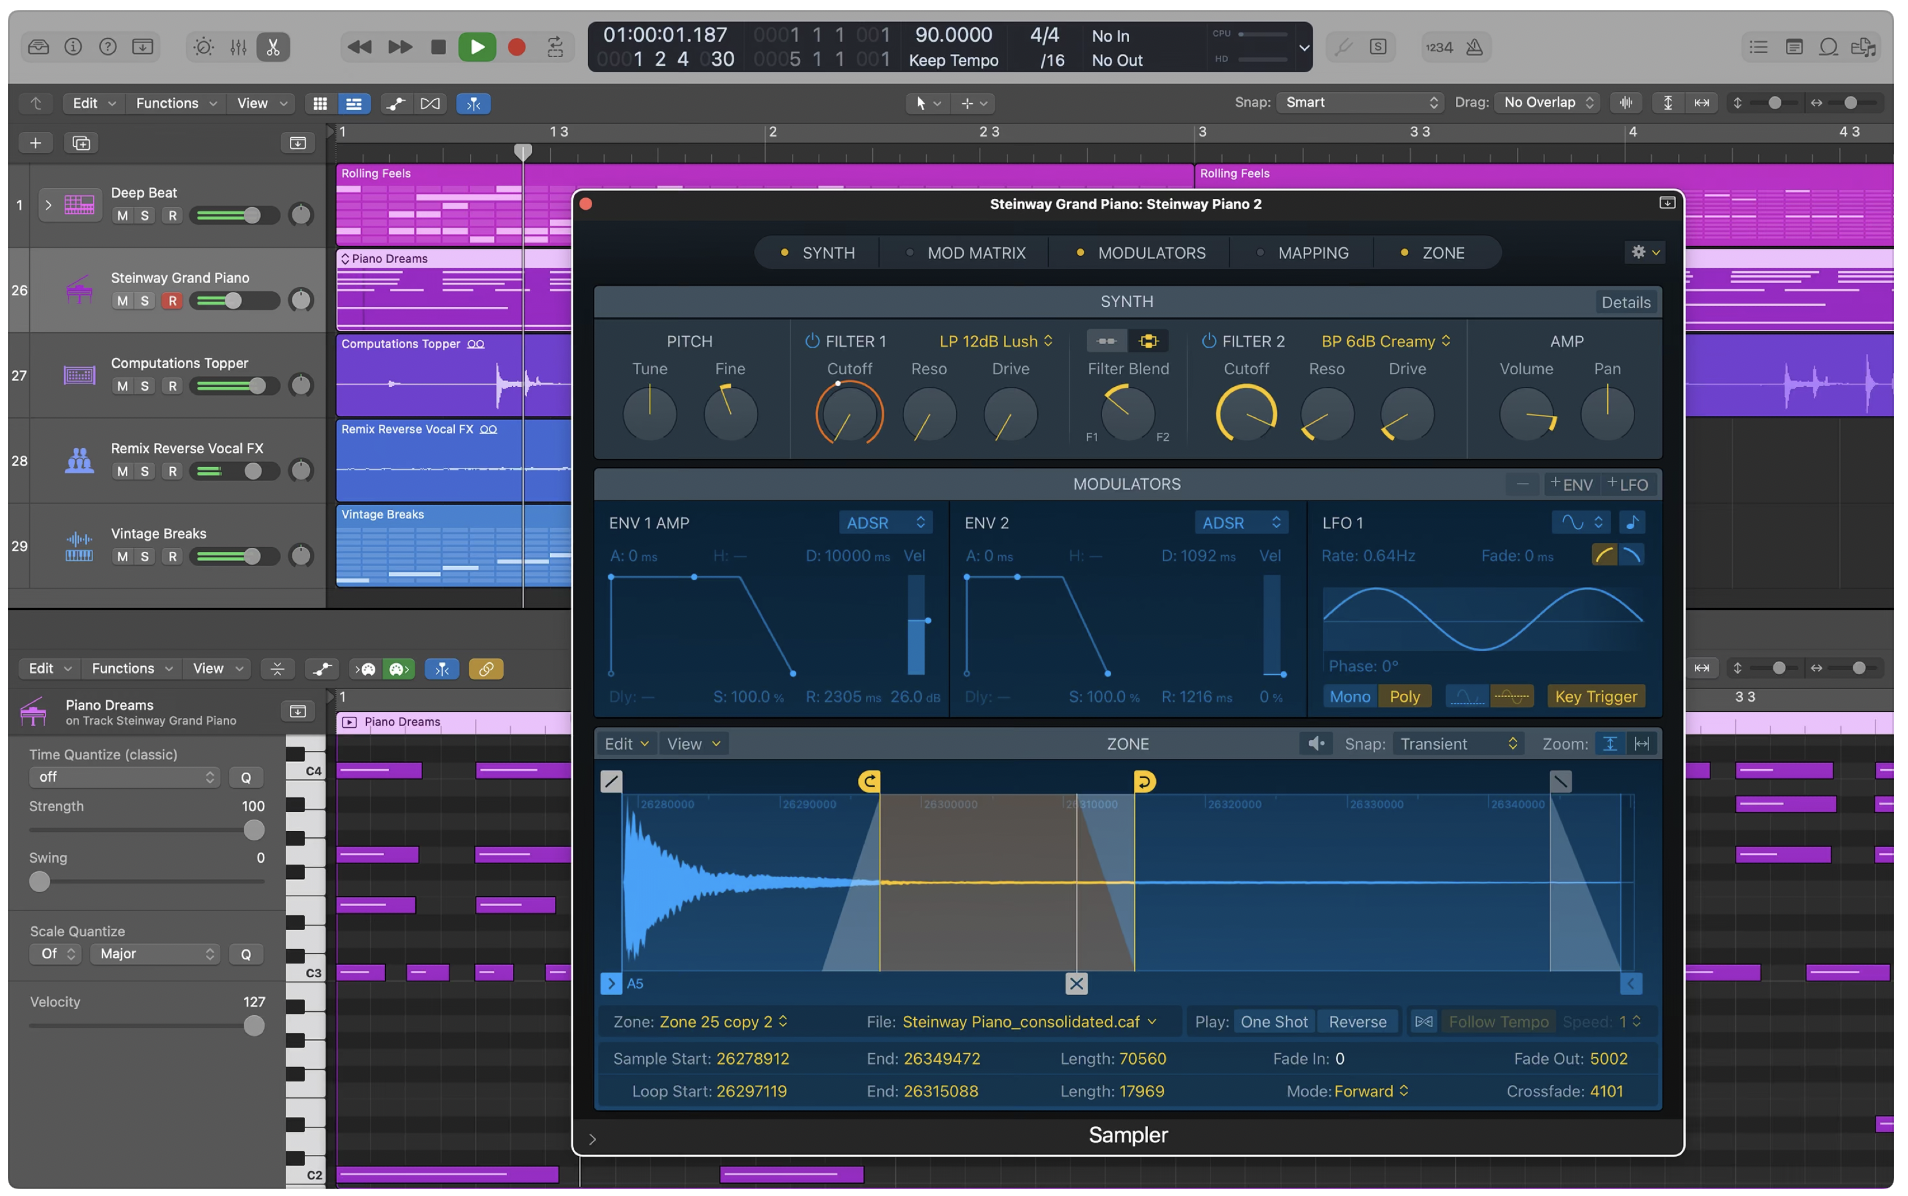Rewind the playhead
This screenshot has width=1908, height=1196.
(359, 47)
